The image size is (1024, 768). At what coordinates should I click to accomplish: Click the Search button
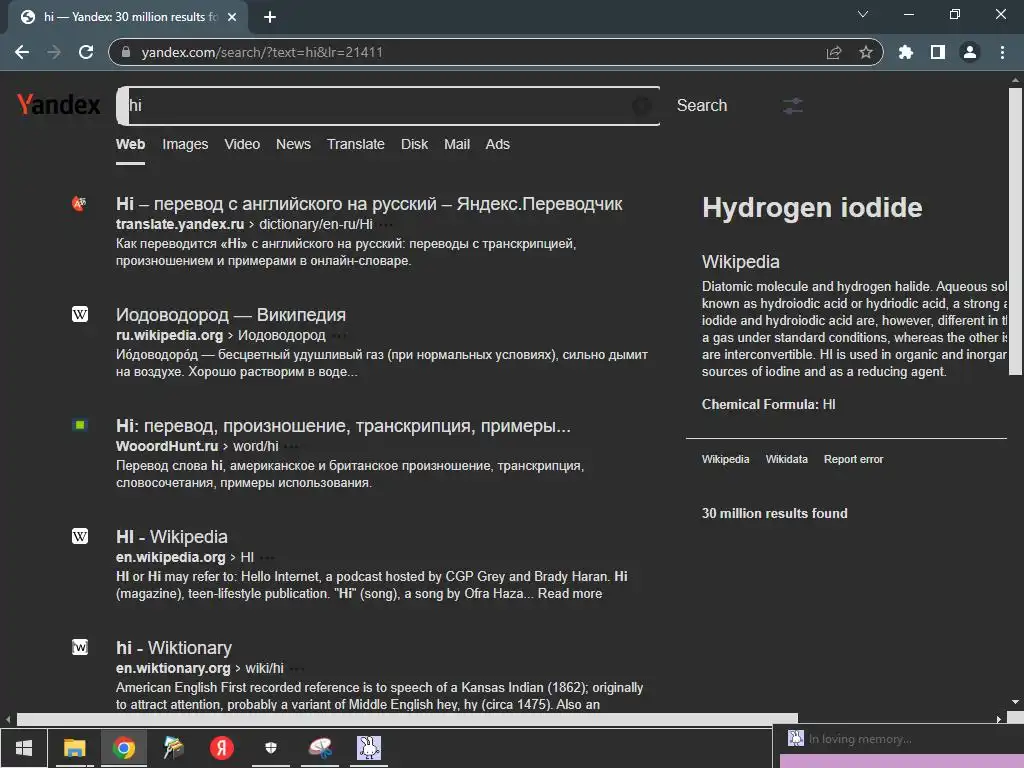click(701, 106)
